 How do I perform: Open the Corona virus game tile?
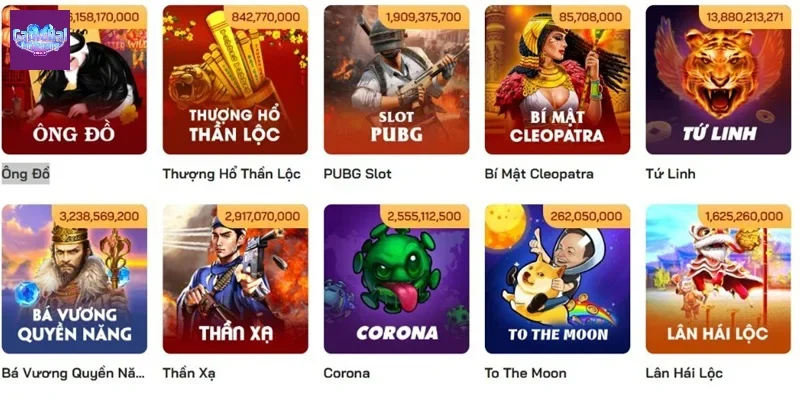click(396, 279)
